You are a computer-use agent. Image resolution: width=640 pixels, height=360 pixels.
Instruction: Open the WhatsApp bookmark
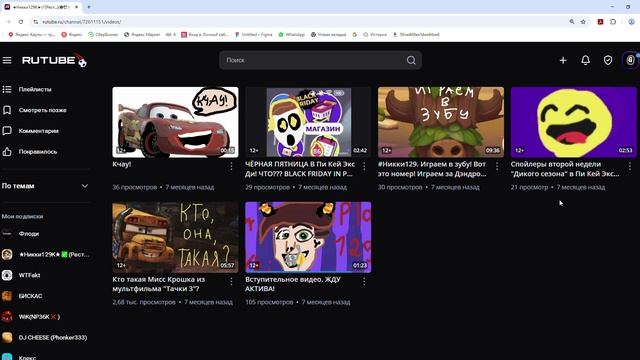coord(291,35)
